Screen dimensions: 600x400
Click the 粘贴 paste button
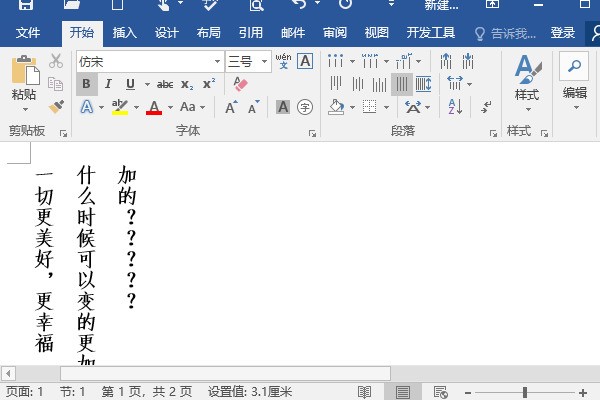tap(24, 80)
